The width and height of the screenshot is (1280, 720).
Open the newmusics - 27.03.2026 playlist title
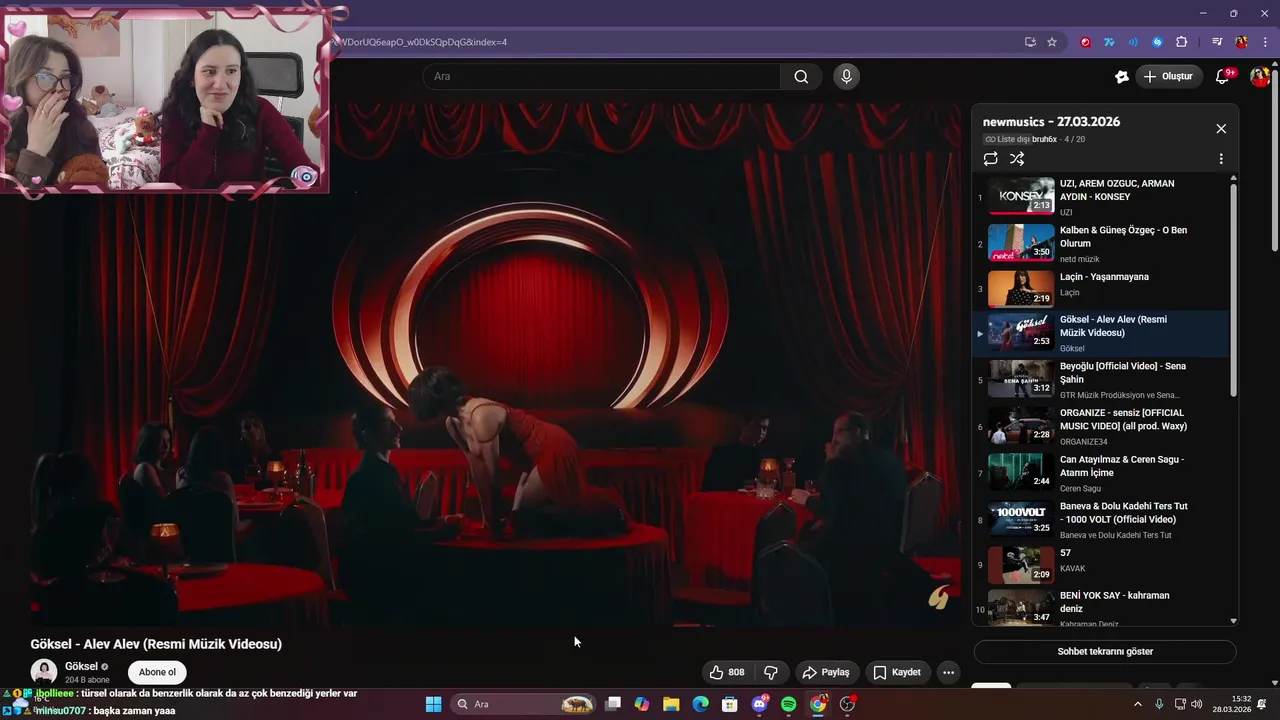pos(1051,121)
